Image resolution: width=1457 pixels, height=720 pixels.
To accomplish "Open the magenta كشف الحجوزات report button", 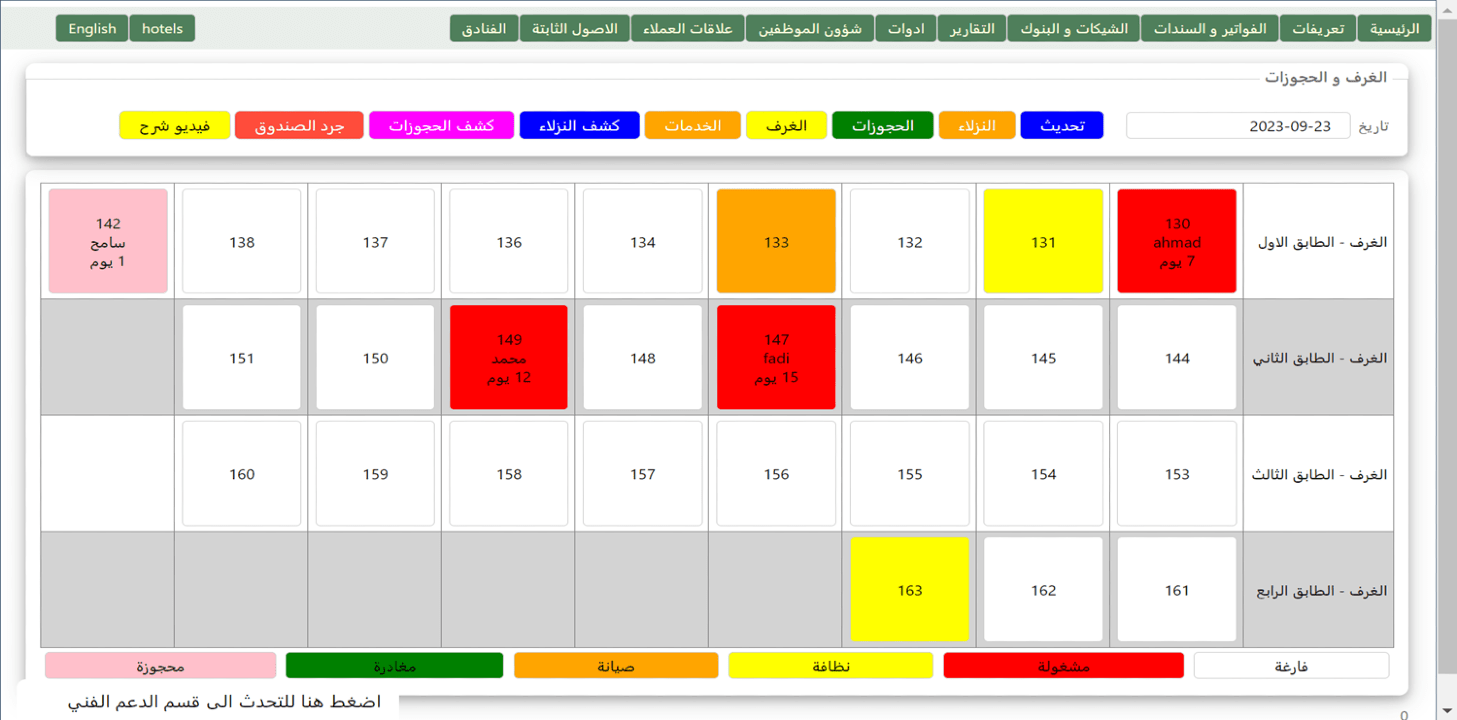I will (x=441, y=126).
